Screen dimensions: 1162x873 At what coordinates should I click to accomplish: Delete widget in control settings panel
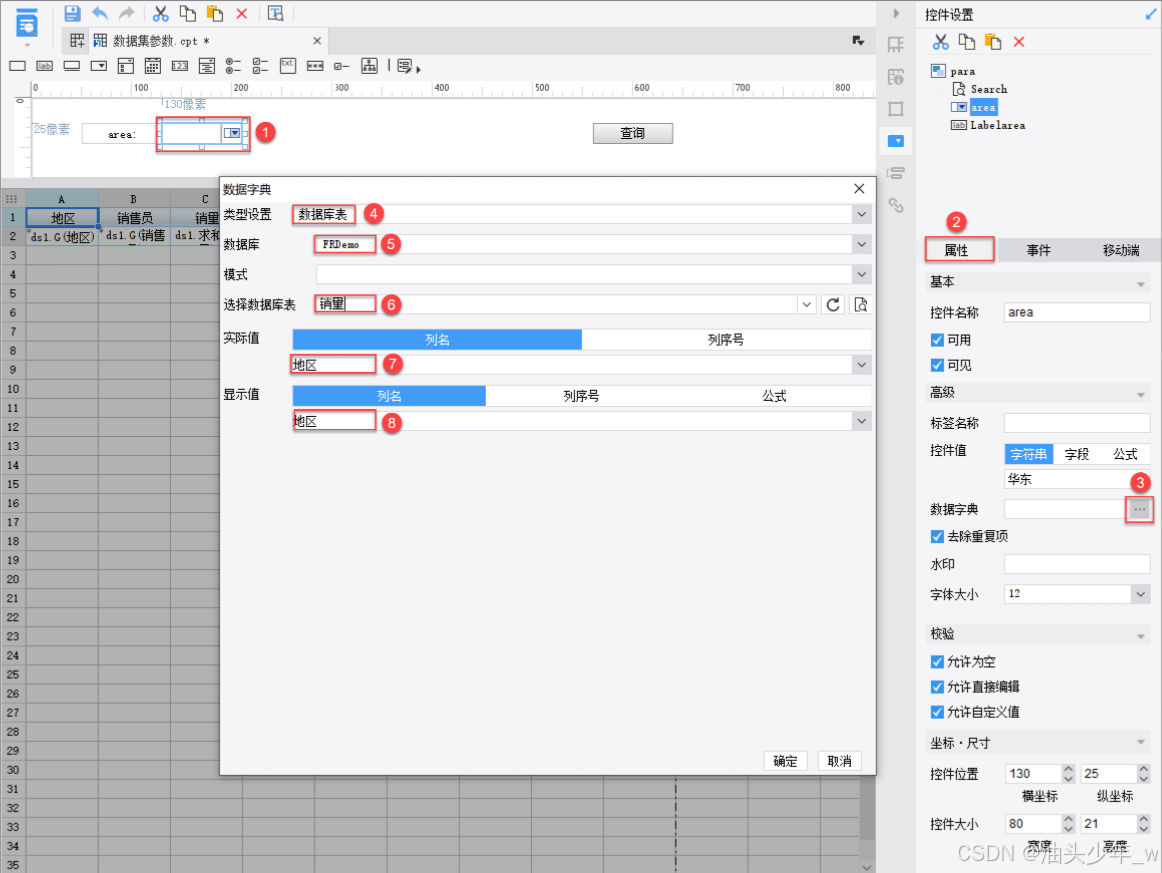pyautogui.click(x=1019, y=42)
